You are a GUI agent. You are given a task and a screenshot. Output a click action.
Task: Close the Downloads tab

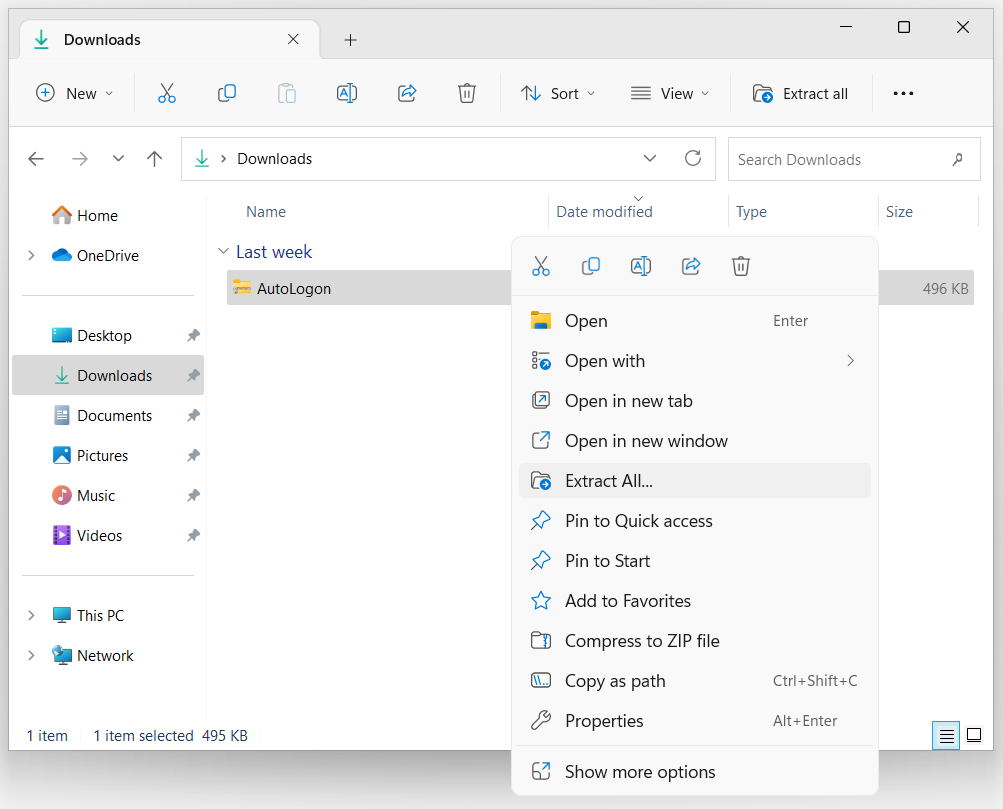point(293,40)
